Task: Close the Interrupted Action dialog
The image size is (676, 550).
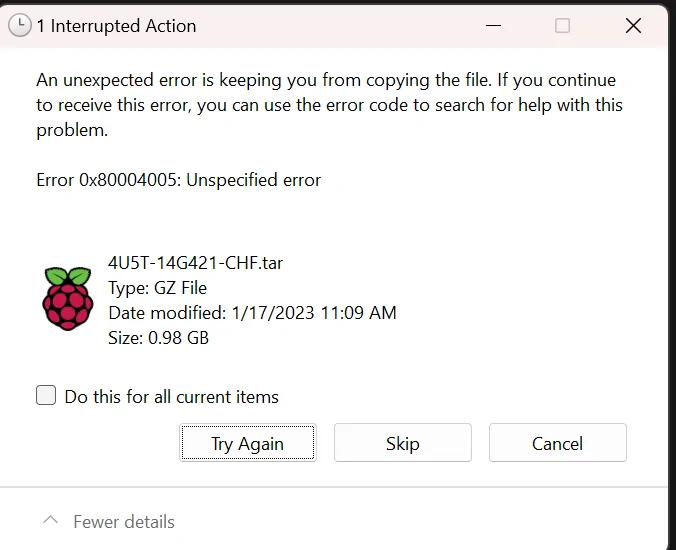Action: (x=633, y=26)
